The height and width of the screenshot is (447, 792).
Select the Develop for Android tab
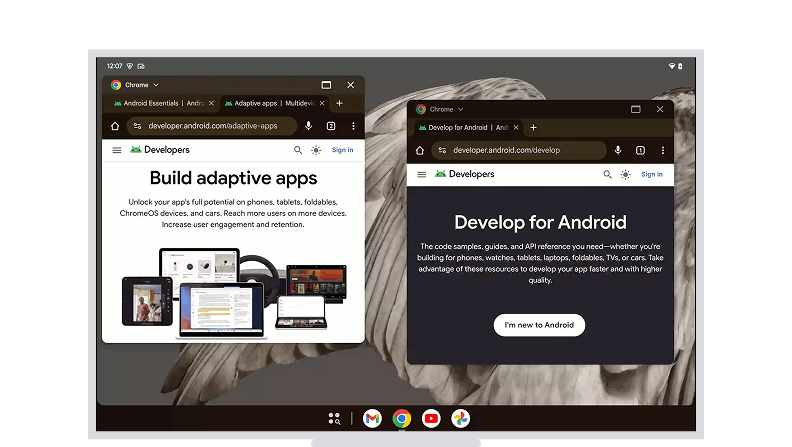(x=458, y=127)
